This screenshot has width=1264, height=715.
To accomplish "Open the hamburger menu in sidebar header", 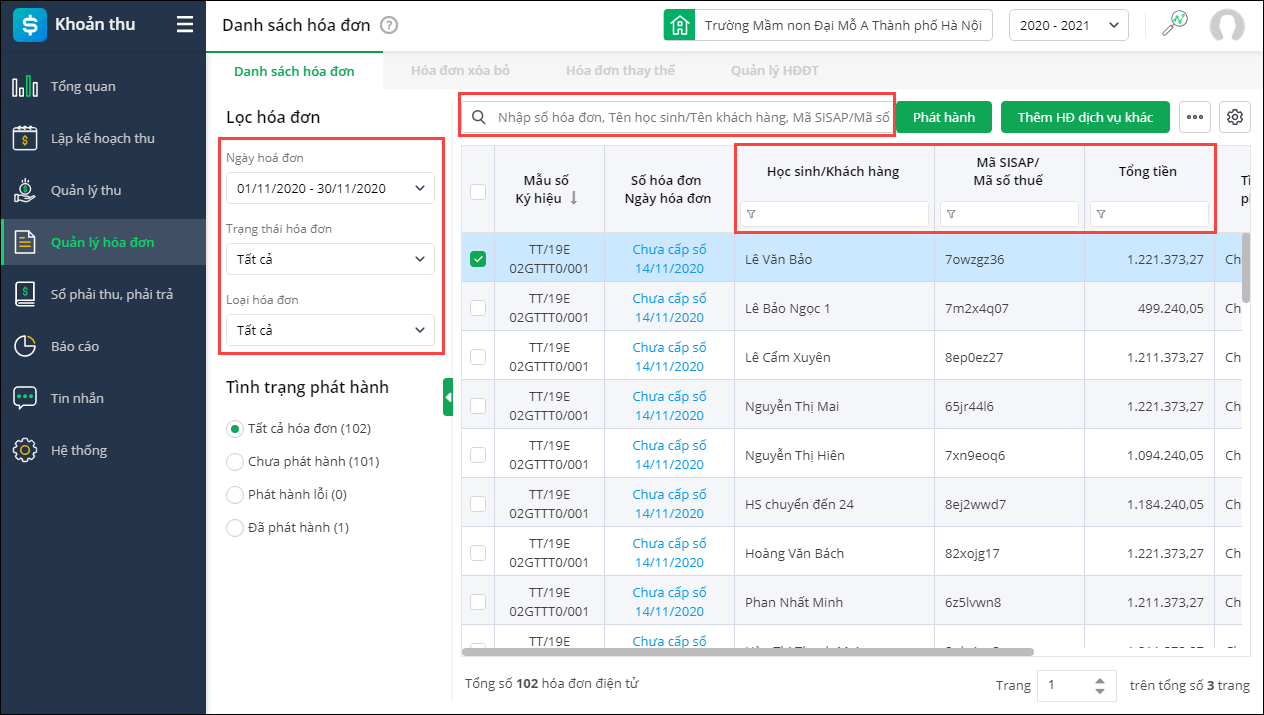I will click(184, 25).
